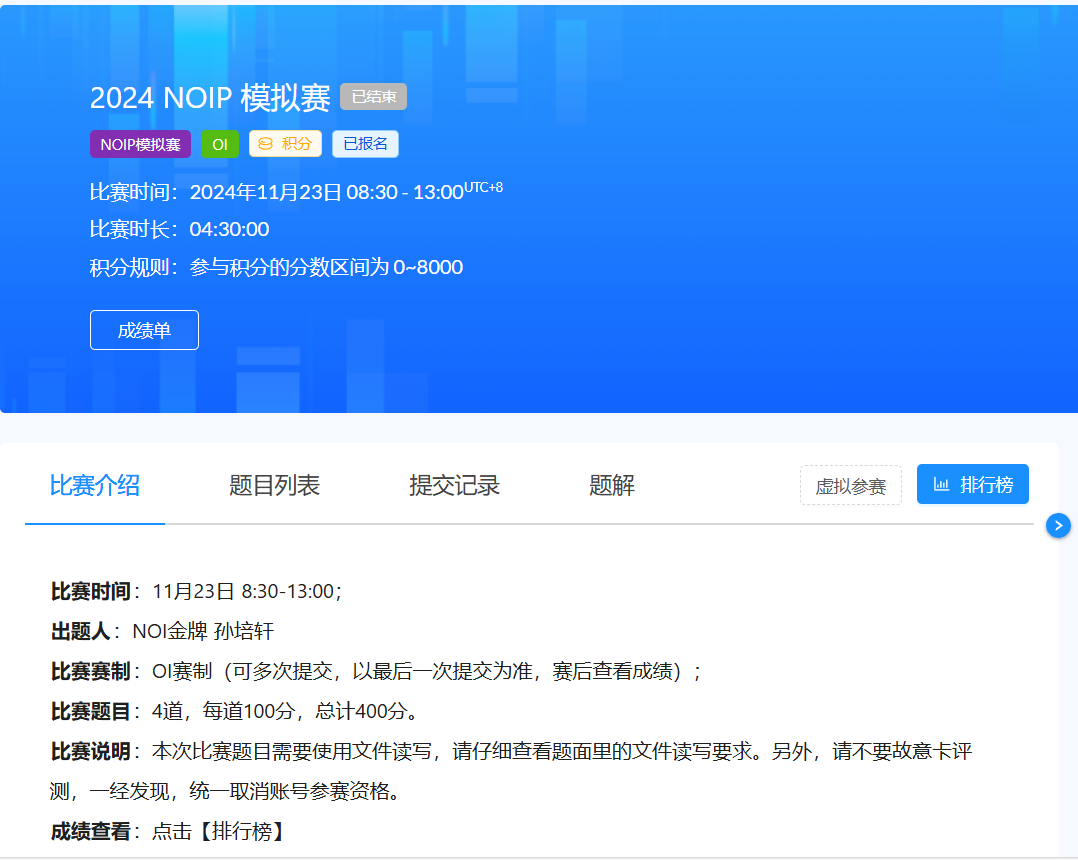Open the 题目列表 tab
The image size is (1078, 860).
[x=274, y=486]
